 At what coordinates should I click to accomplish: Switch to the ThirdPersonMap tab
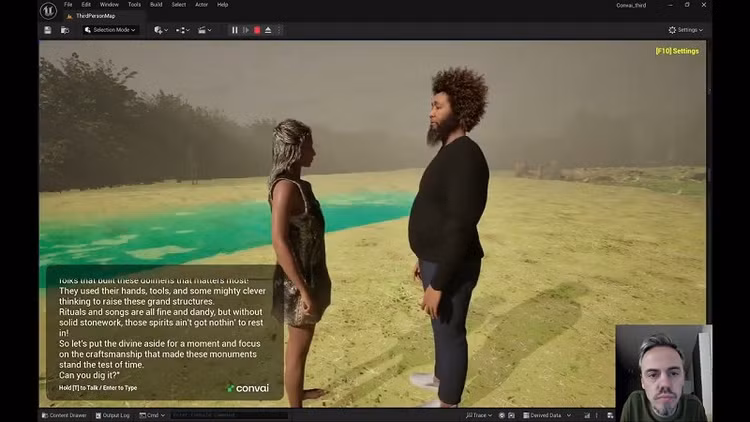(x=97, y=16)
